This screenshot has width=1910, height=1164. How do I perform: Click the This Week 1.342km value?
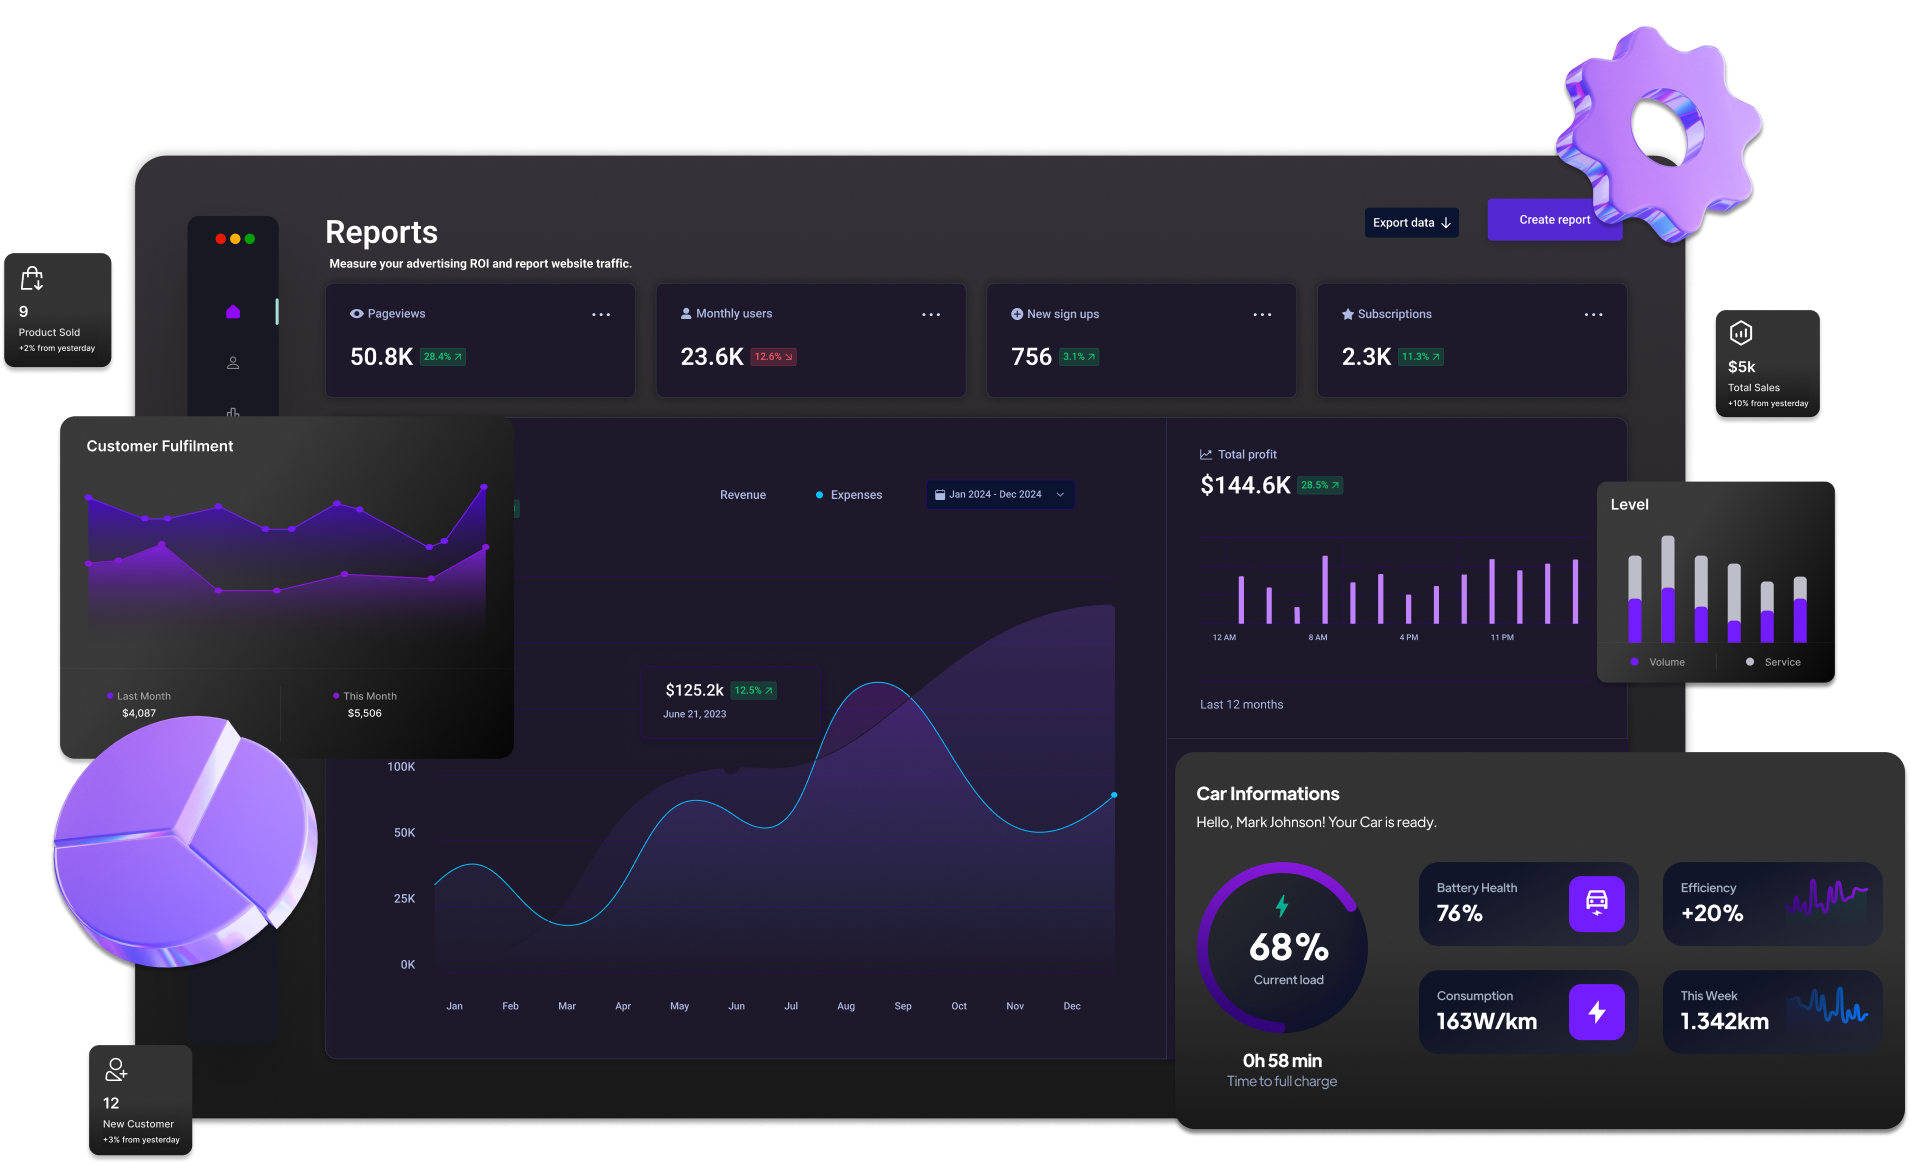pos(1724,1021)
